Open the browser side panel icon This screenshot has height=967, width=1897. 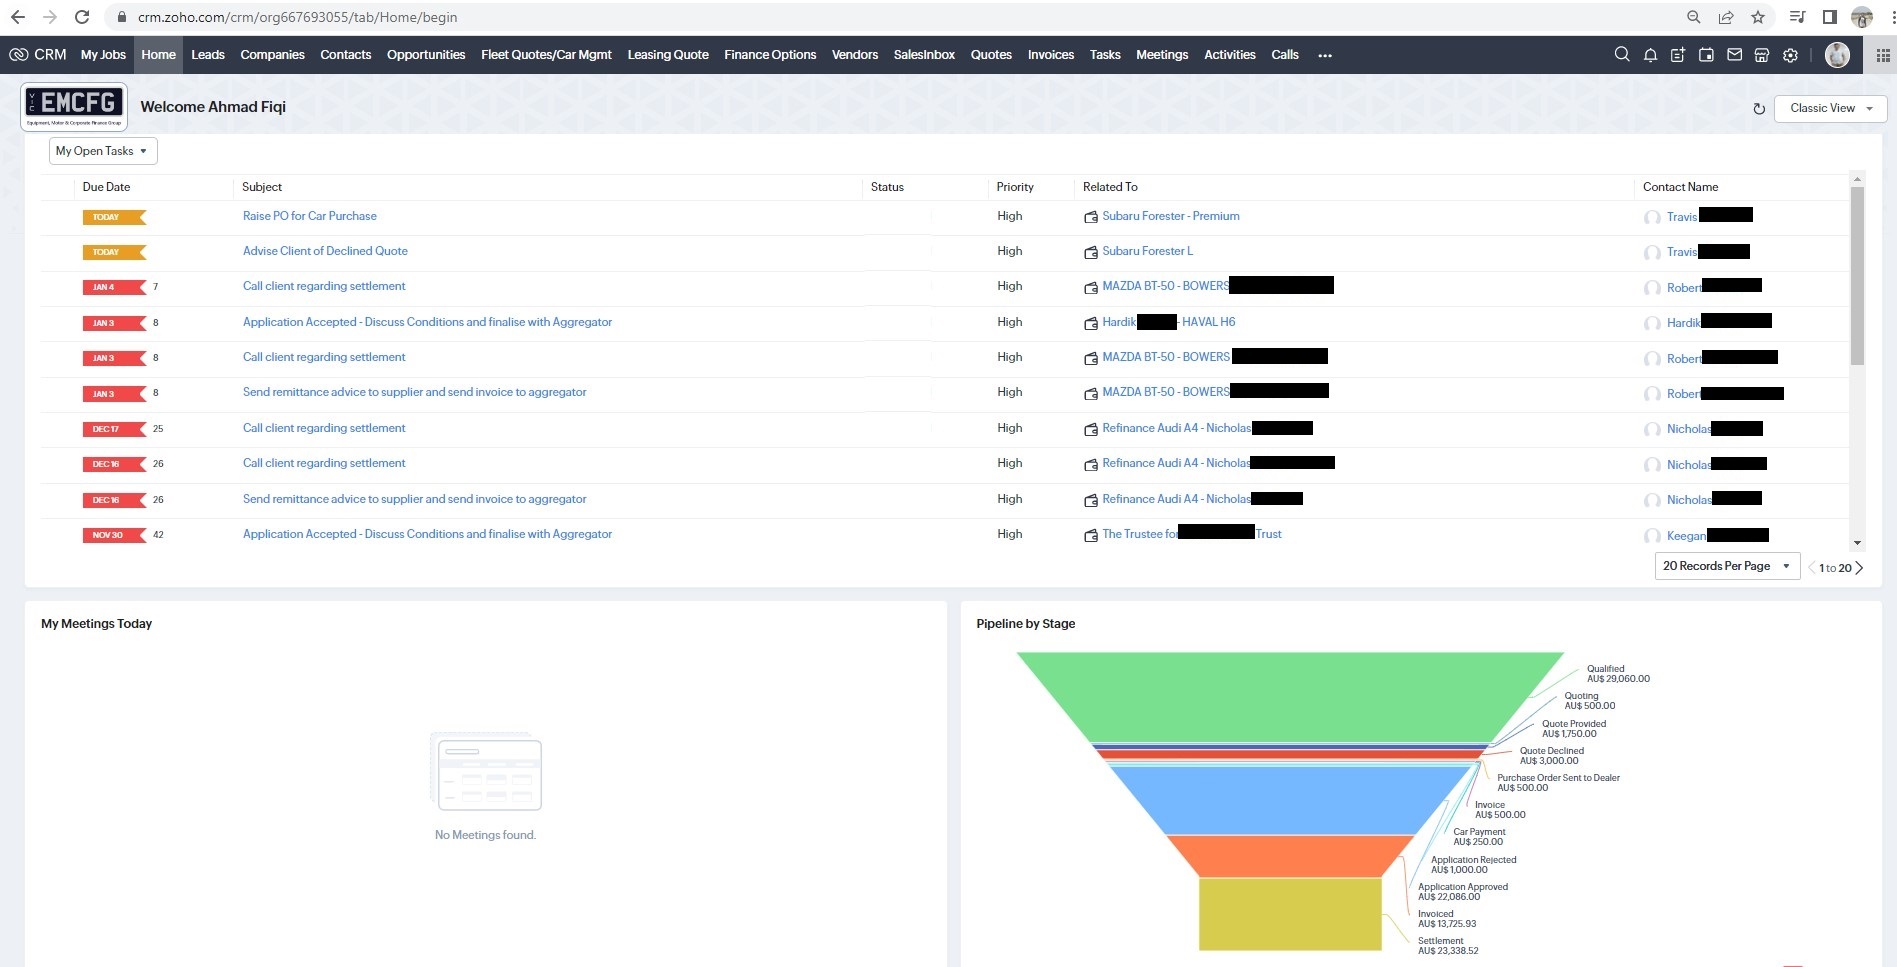[x=1829, y=17]
